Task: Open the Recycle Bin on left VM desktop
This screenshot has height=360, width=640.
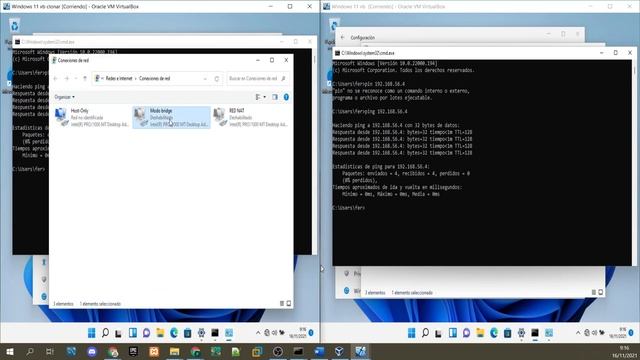Action: [x=15, y=26]
